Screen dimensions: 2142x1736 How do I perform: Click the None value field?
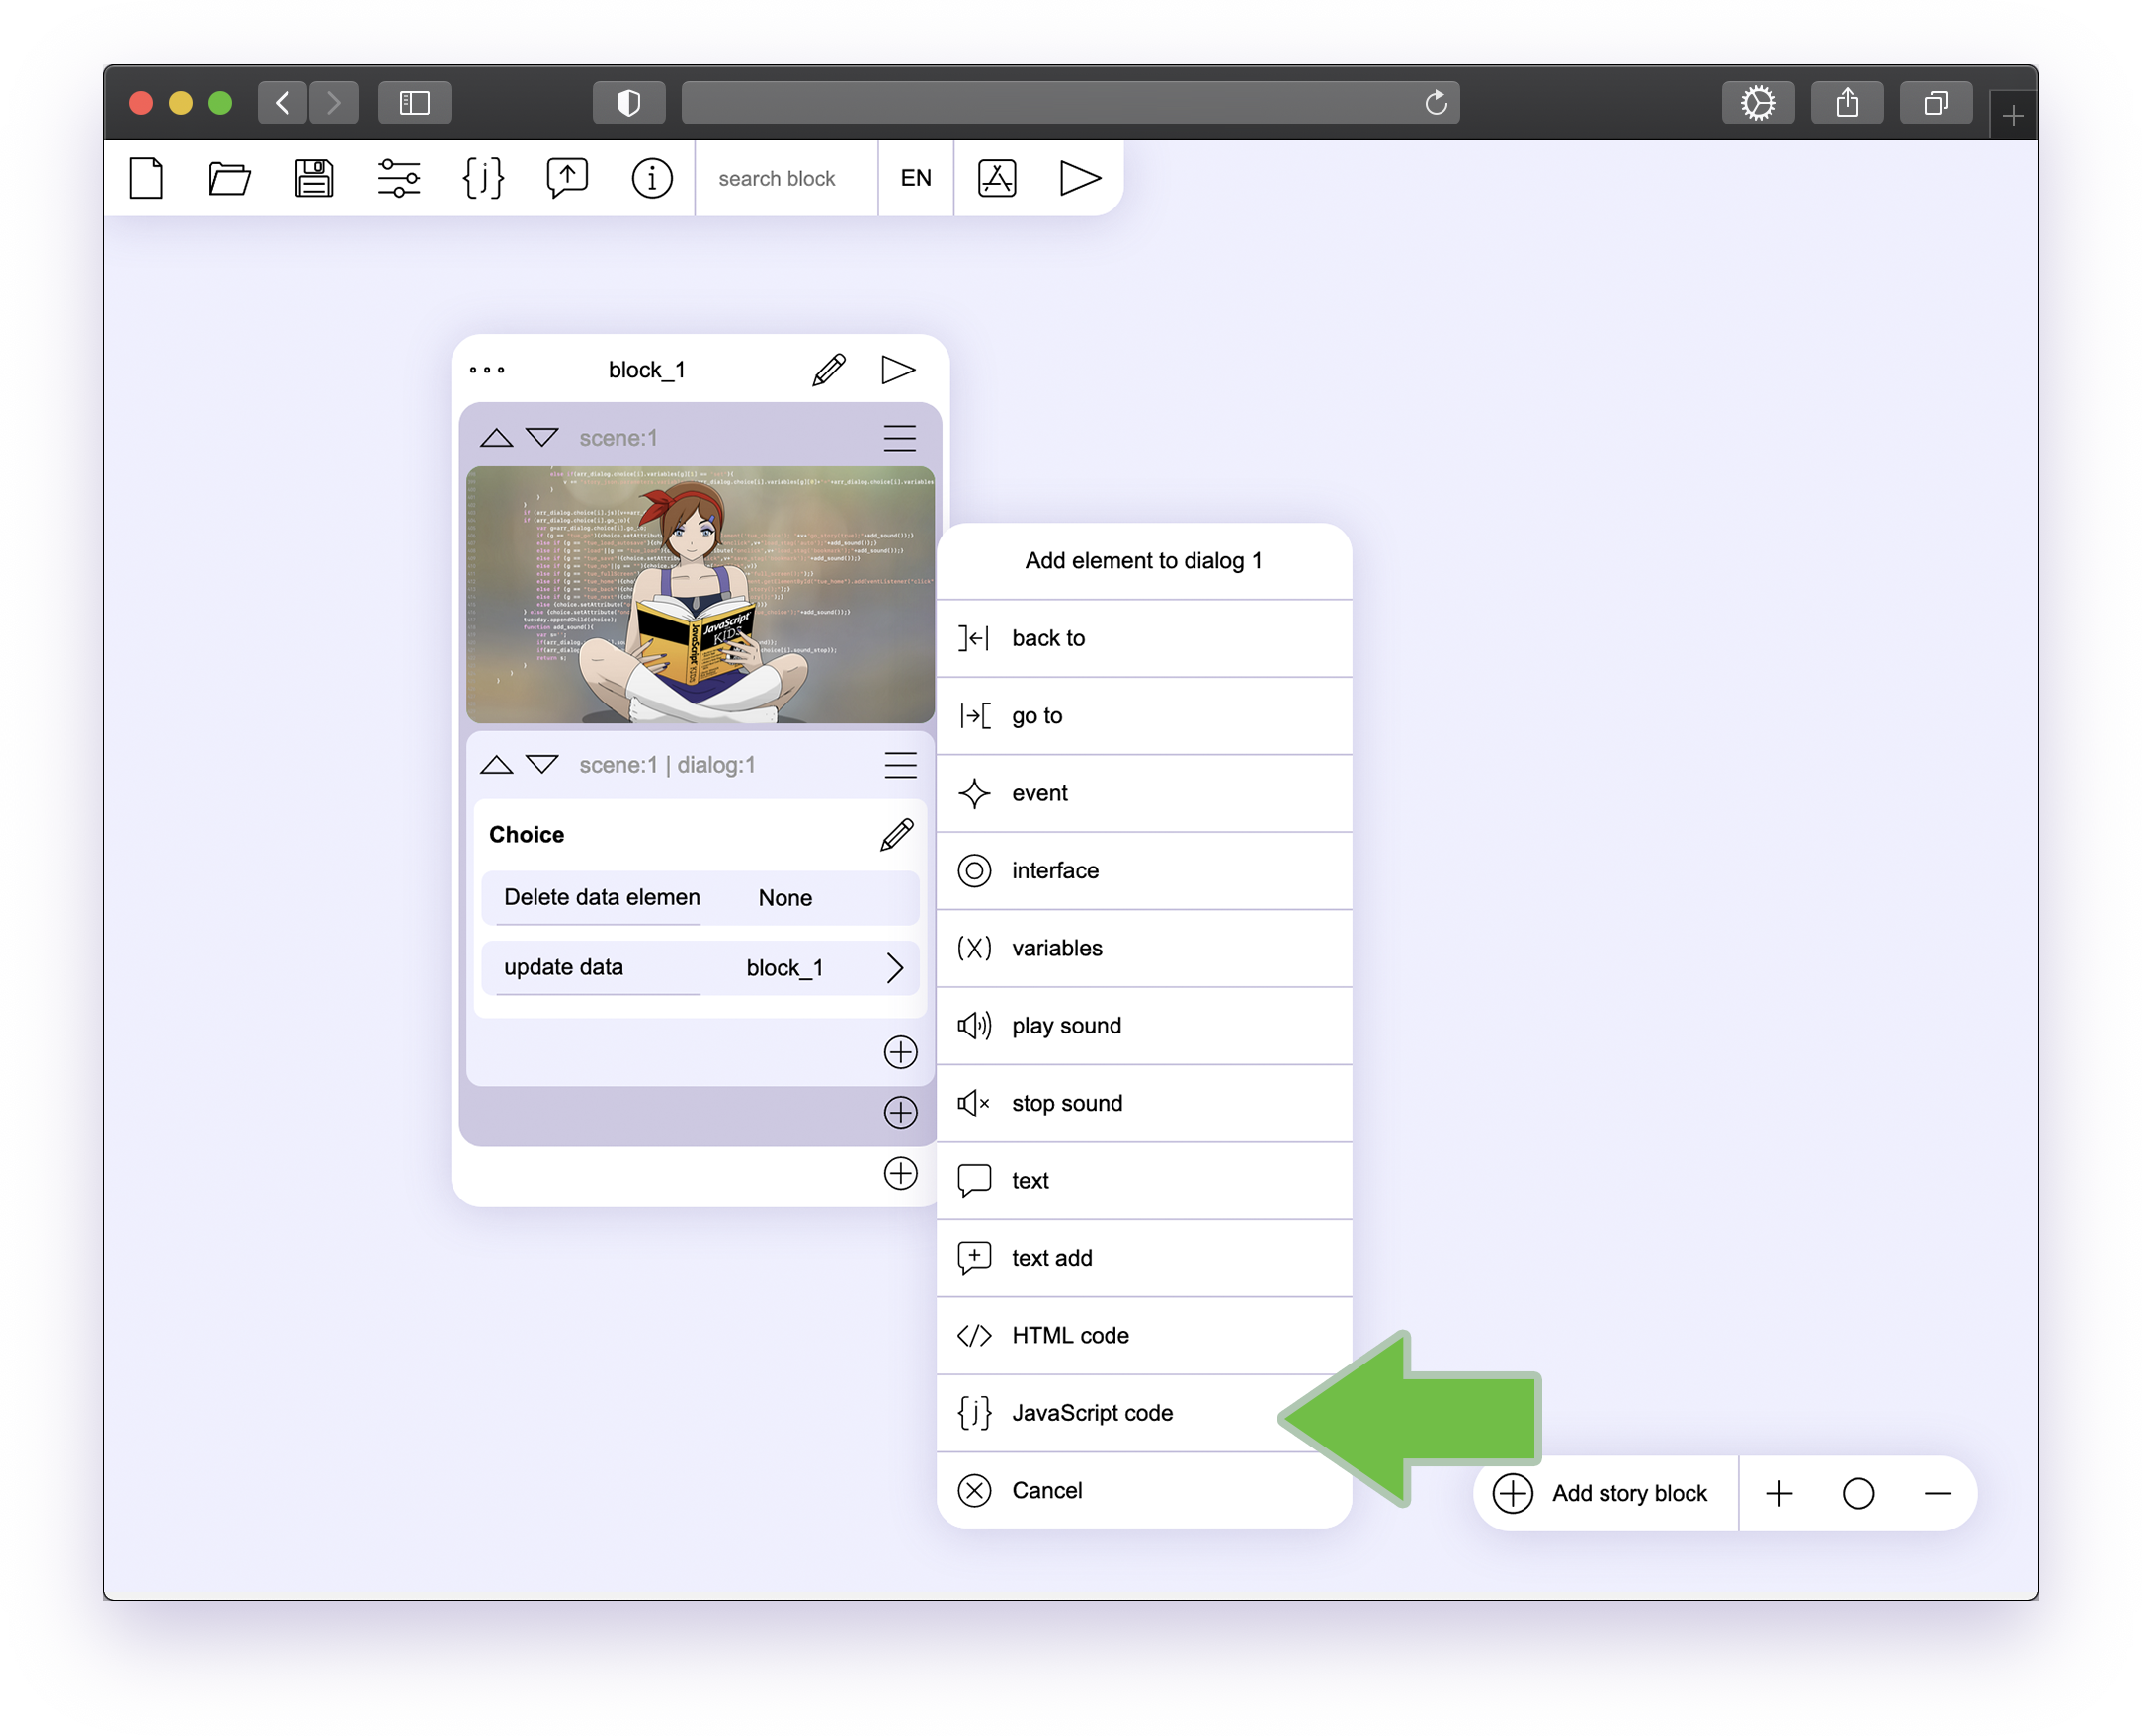[786, 899]
